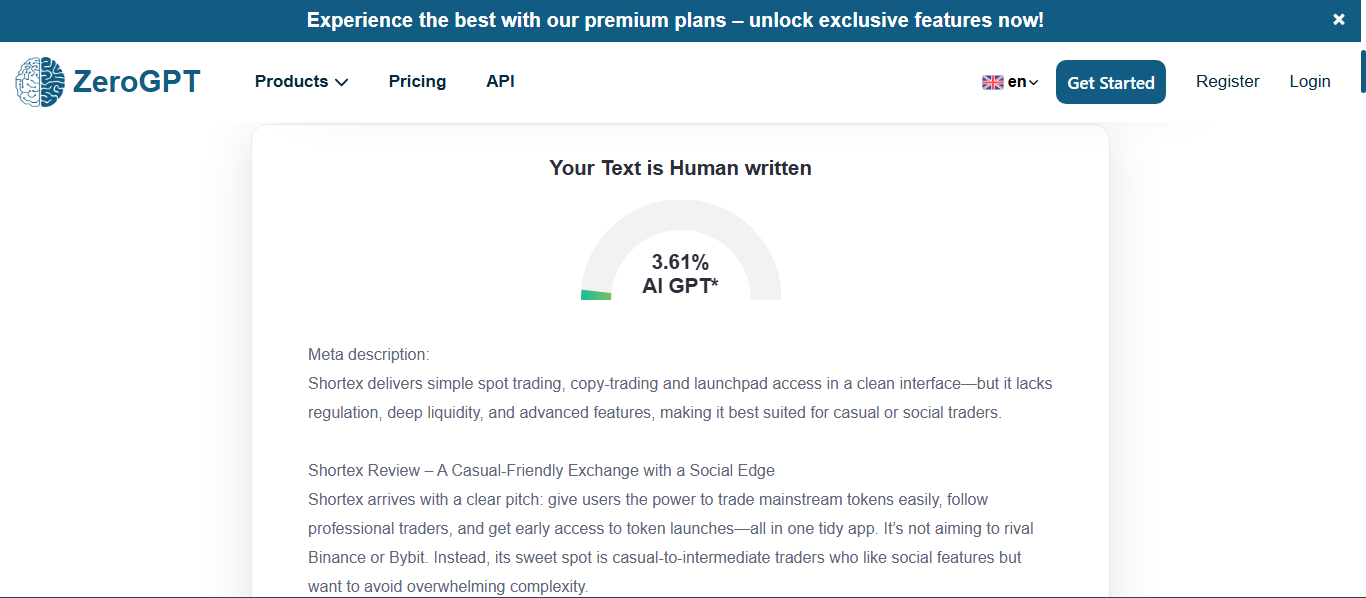
Task: Open the Register link
Action: pyautogui.click(x=1227, y=82)
